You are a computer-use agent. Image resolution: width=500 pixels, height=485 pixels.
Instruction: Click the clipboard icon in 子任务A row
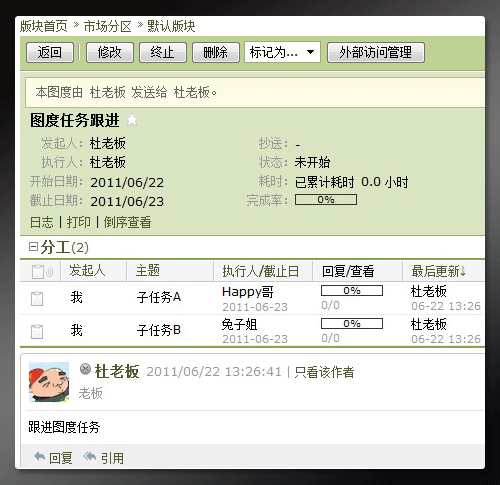37,298
